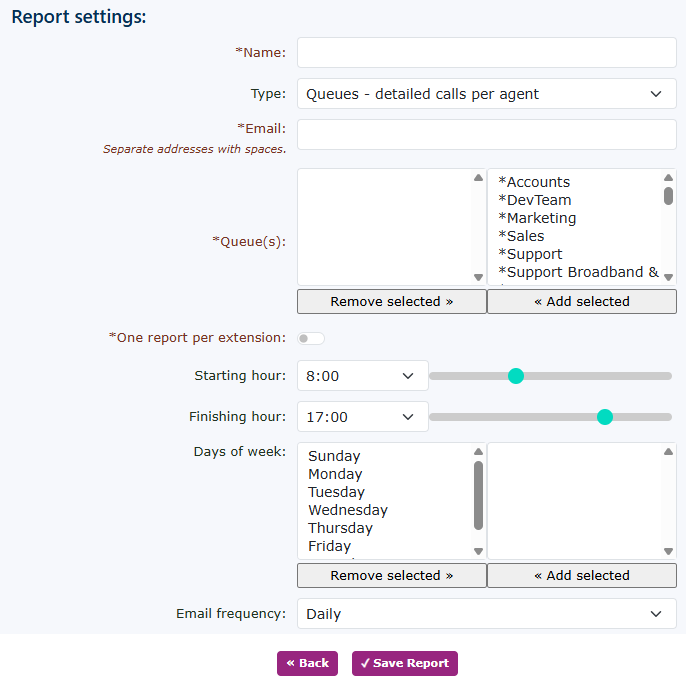
Task: Select Monday in Days of week
Action: pos(335,474)
